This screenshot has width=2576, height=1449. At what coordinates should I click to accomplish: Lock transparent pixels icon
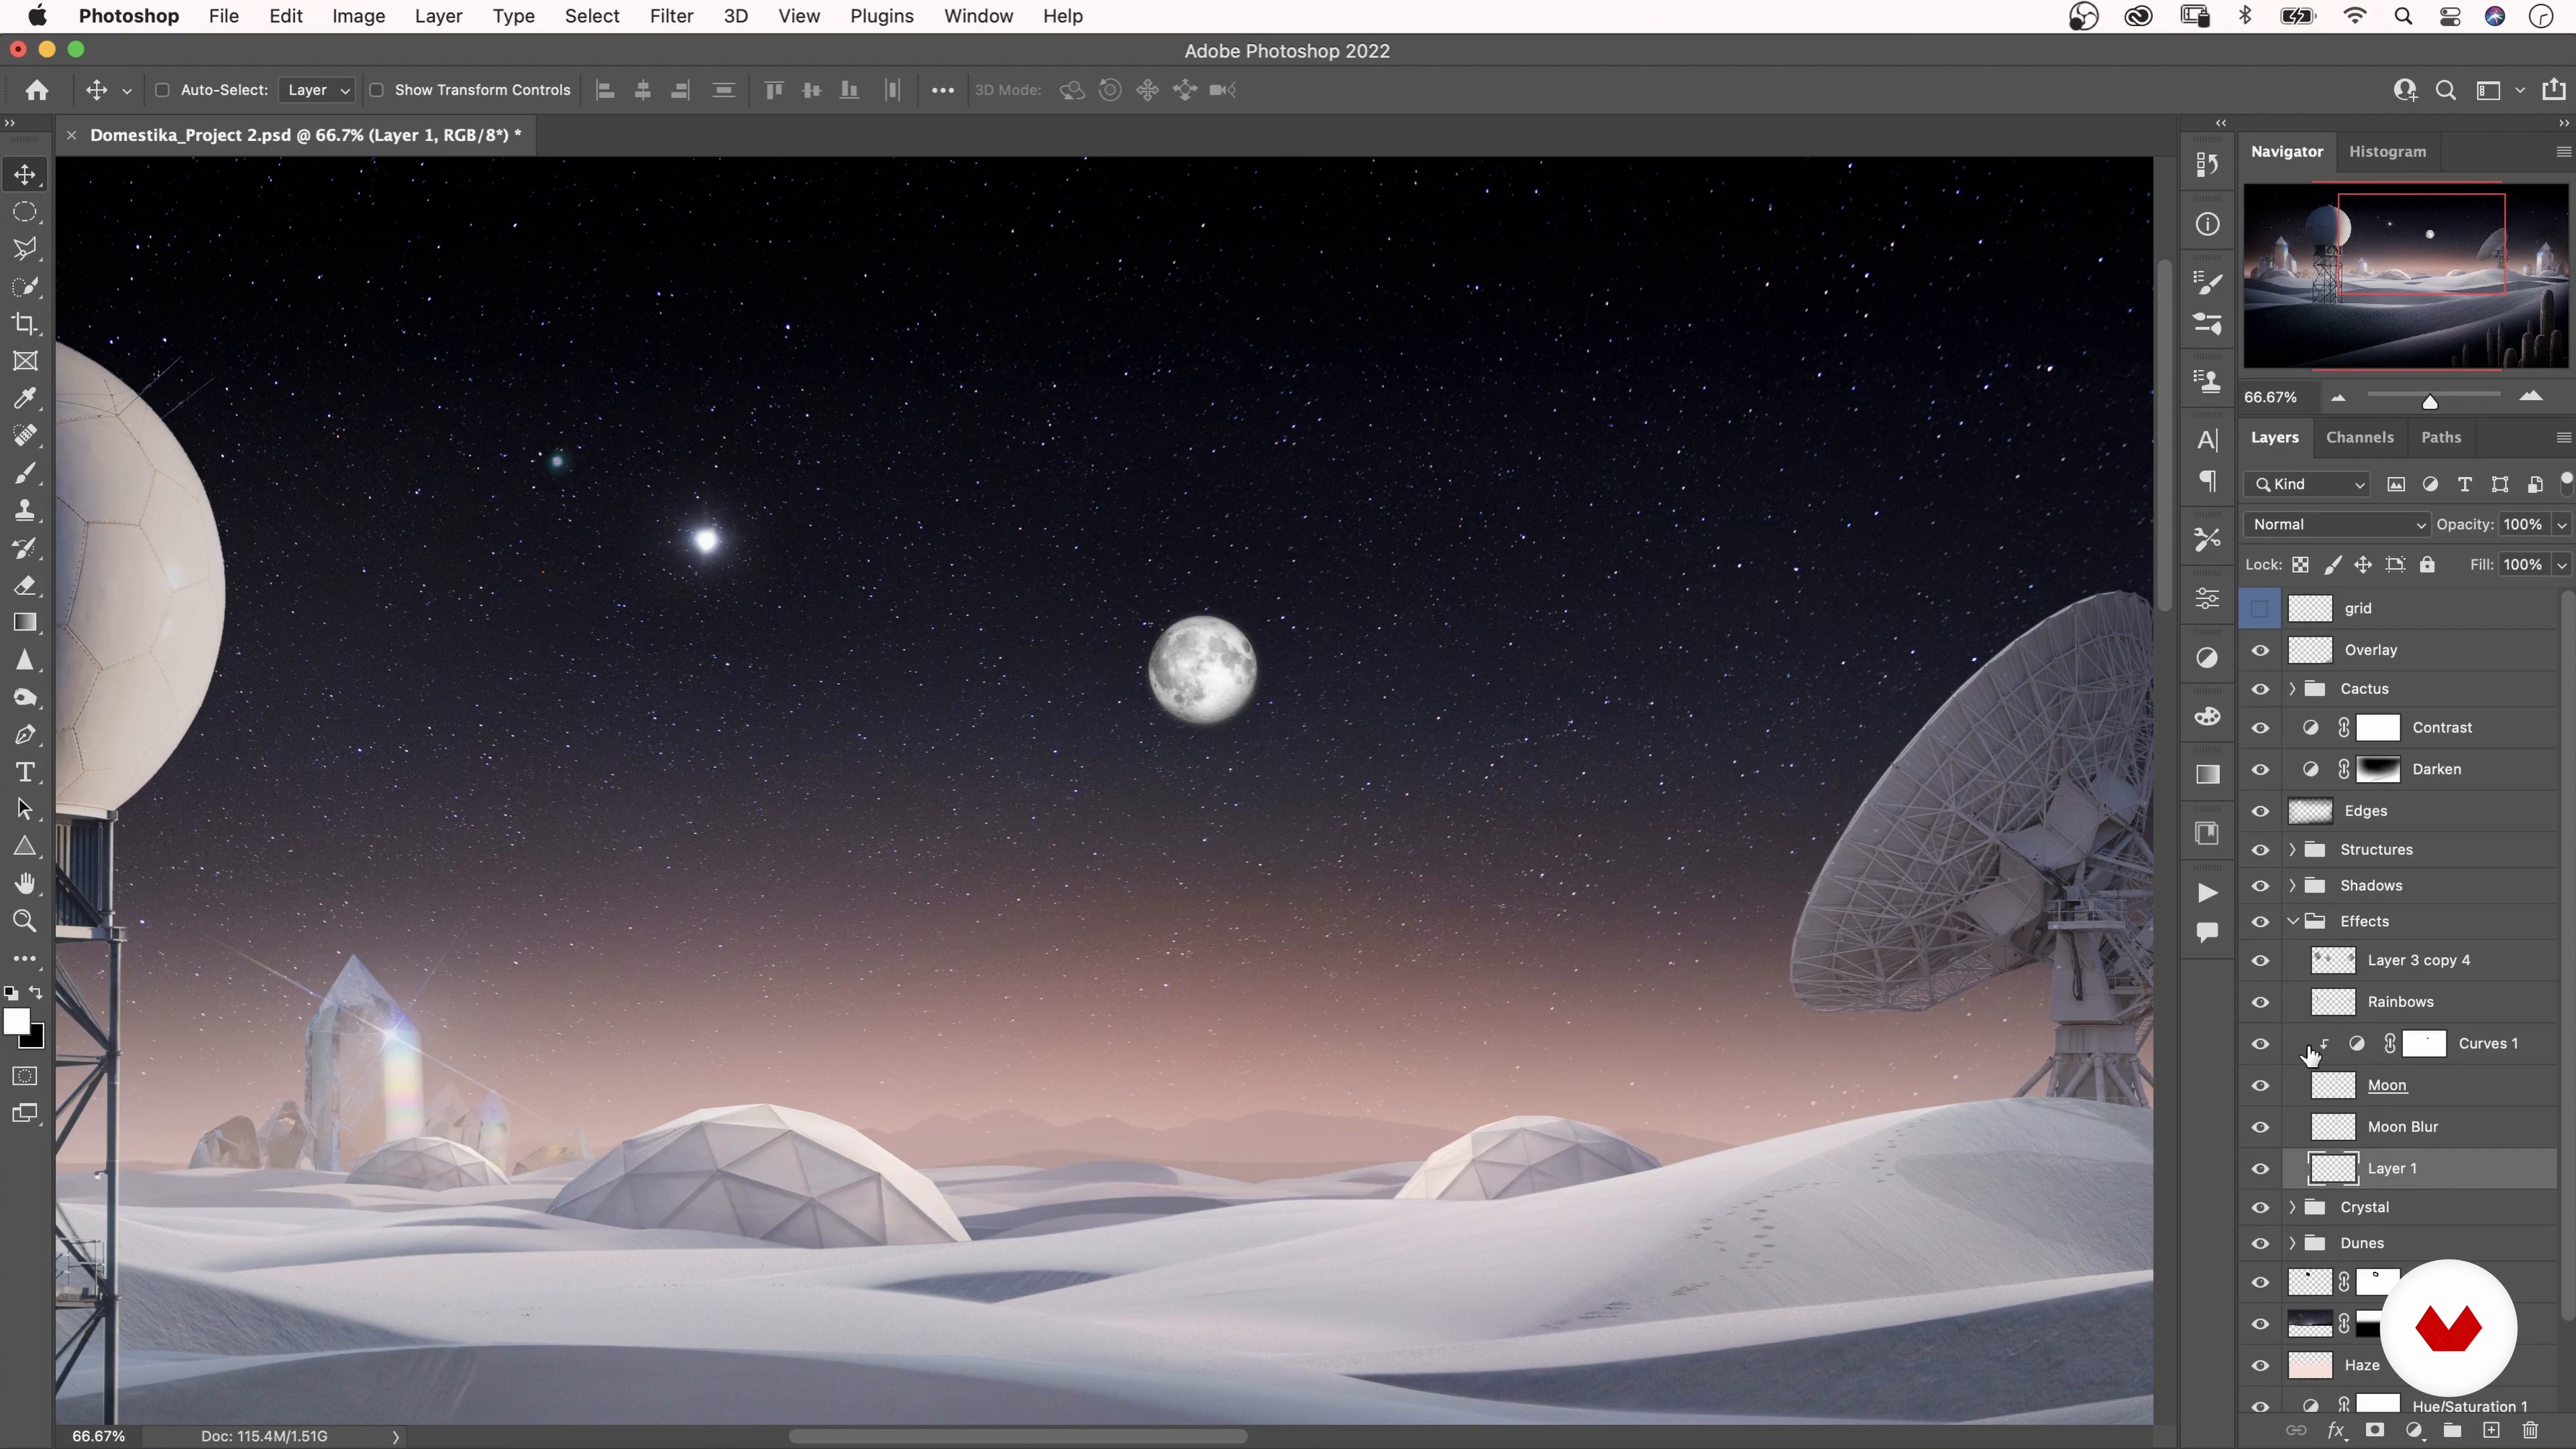pyautogui.click(x=2300, y=565)
